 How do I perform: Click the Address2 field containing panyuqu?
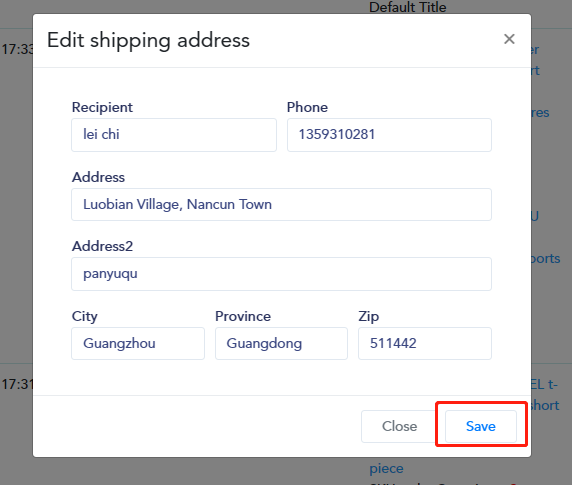click(x=281, y=274)
